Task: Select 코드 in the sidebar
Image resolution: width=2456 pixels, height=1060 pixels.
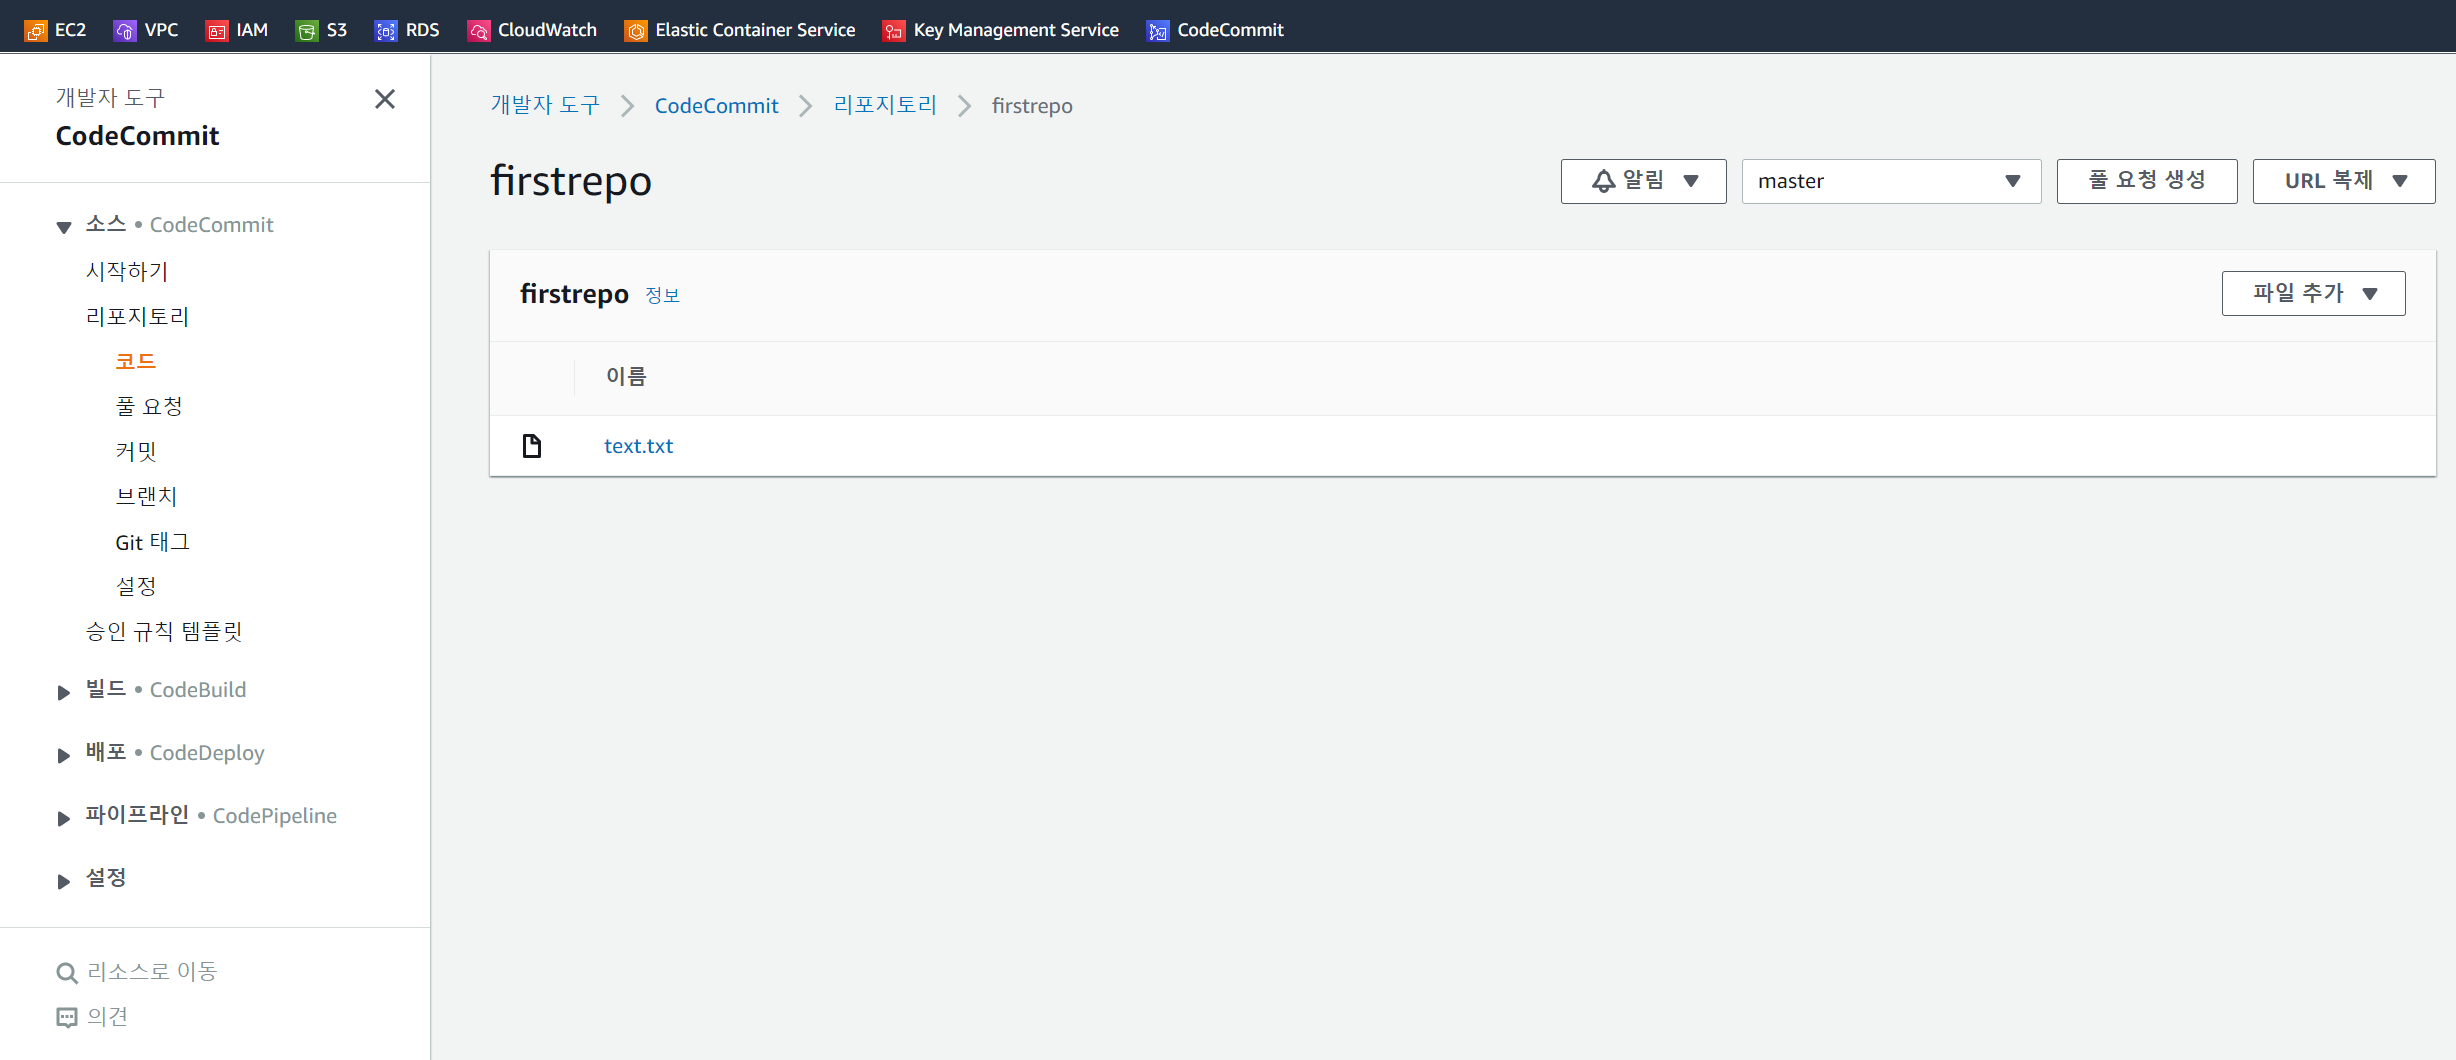Action: click(x=136, y=361)
